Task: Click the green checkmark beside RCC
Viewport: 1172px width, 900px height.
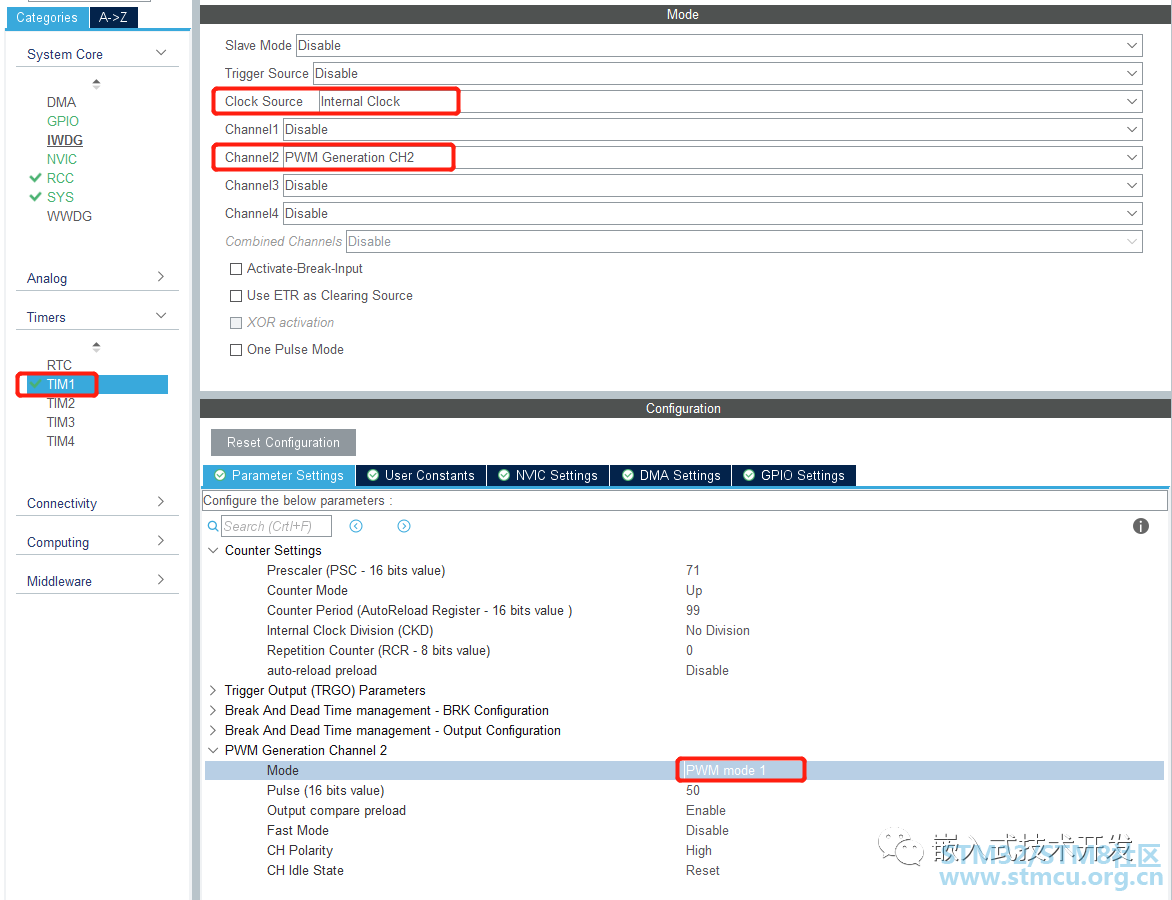Action: [34, 178]
